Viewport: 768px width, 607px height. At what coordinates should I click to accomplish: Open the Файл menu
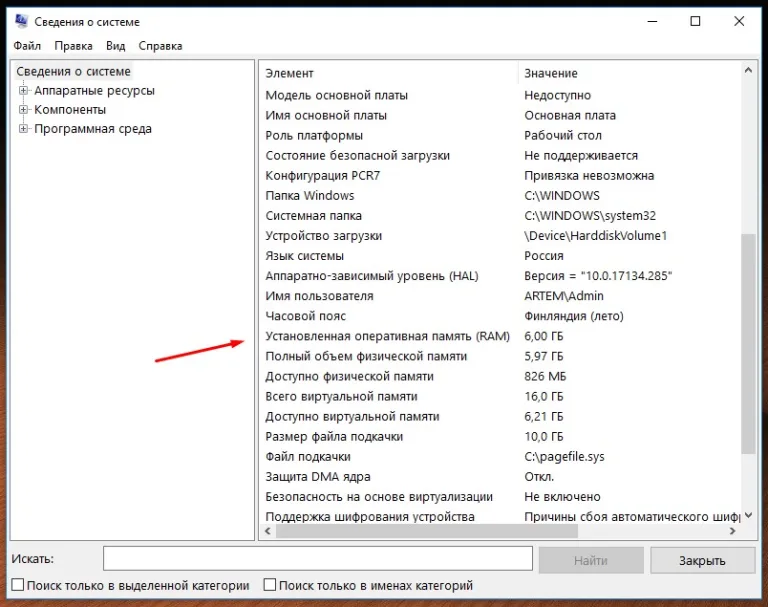27,46
